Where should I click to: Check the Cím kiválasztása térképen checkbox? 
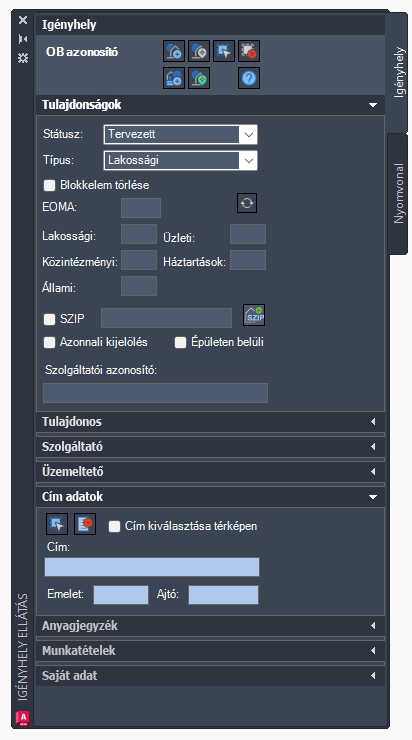pos(114,527)
